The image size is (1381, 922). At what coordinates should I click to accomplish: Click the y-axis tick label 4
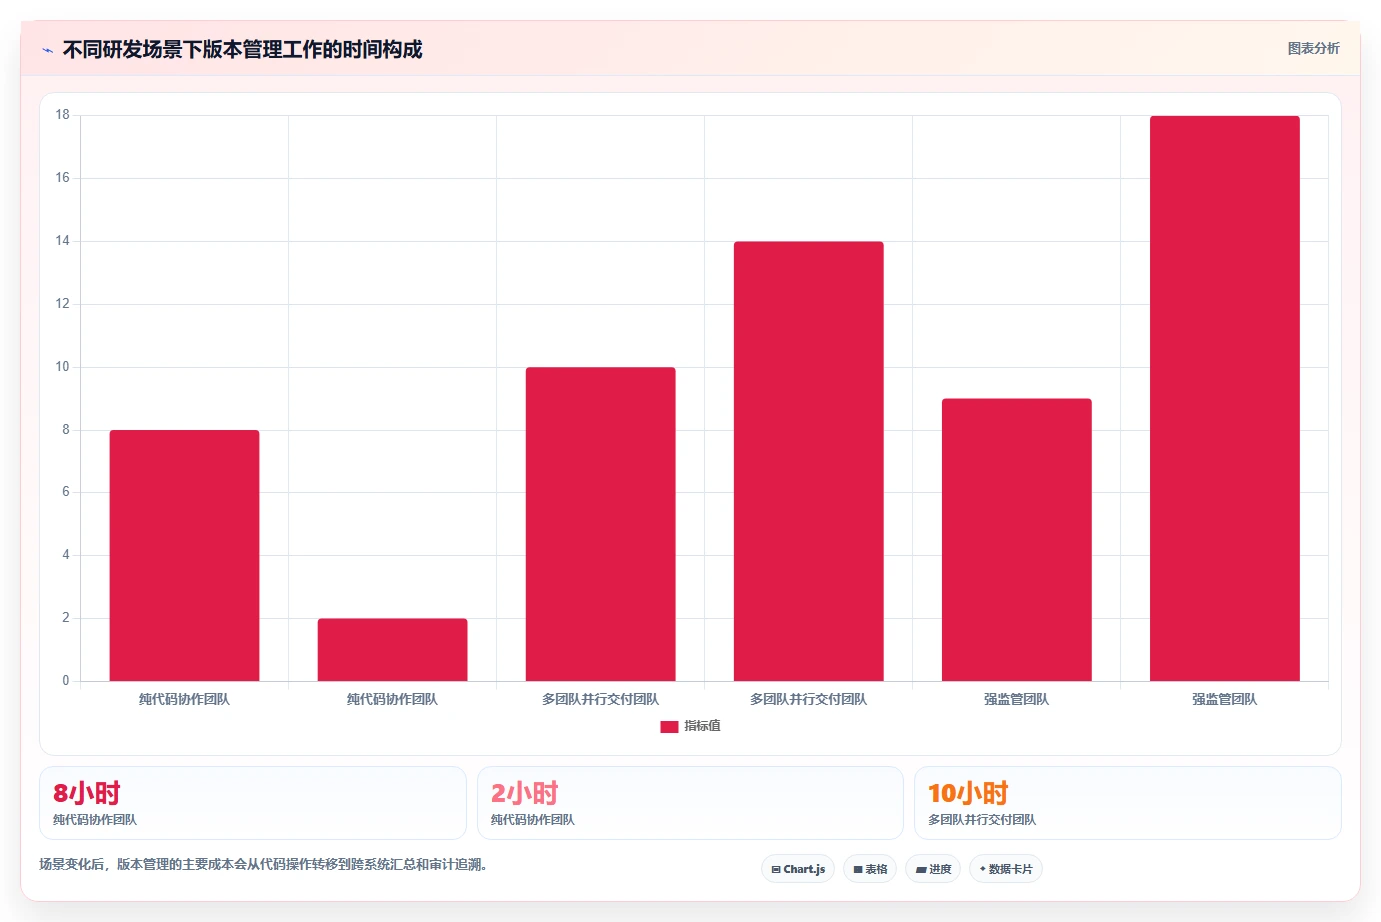click(66, 555)
